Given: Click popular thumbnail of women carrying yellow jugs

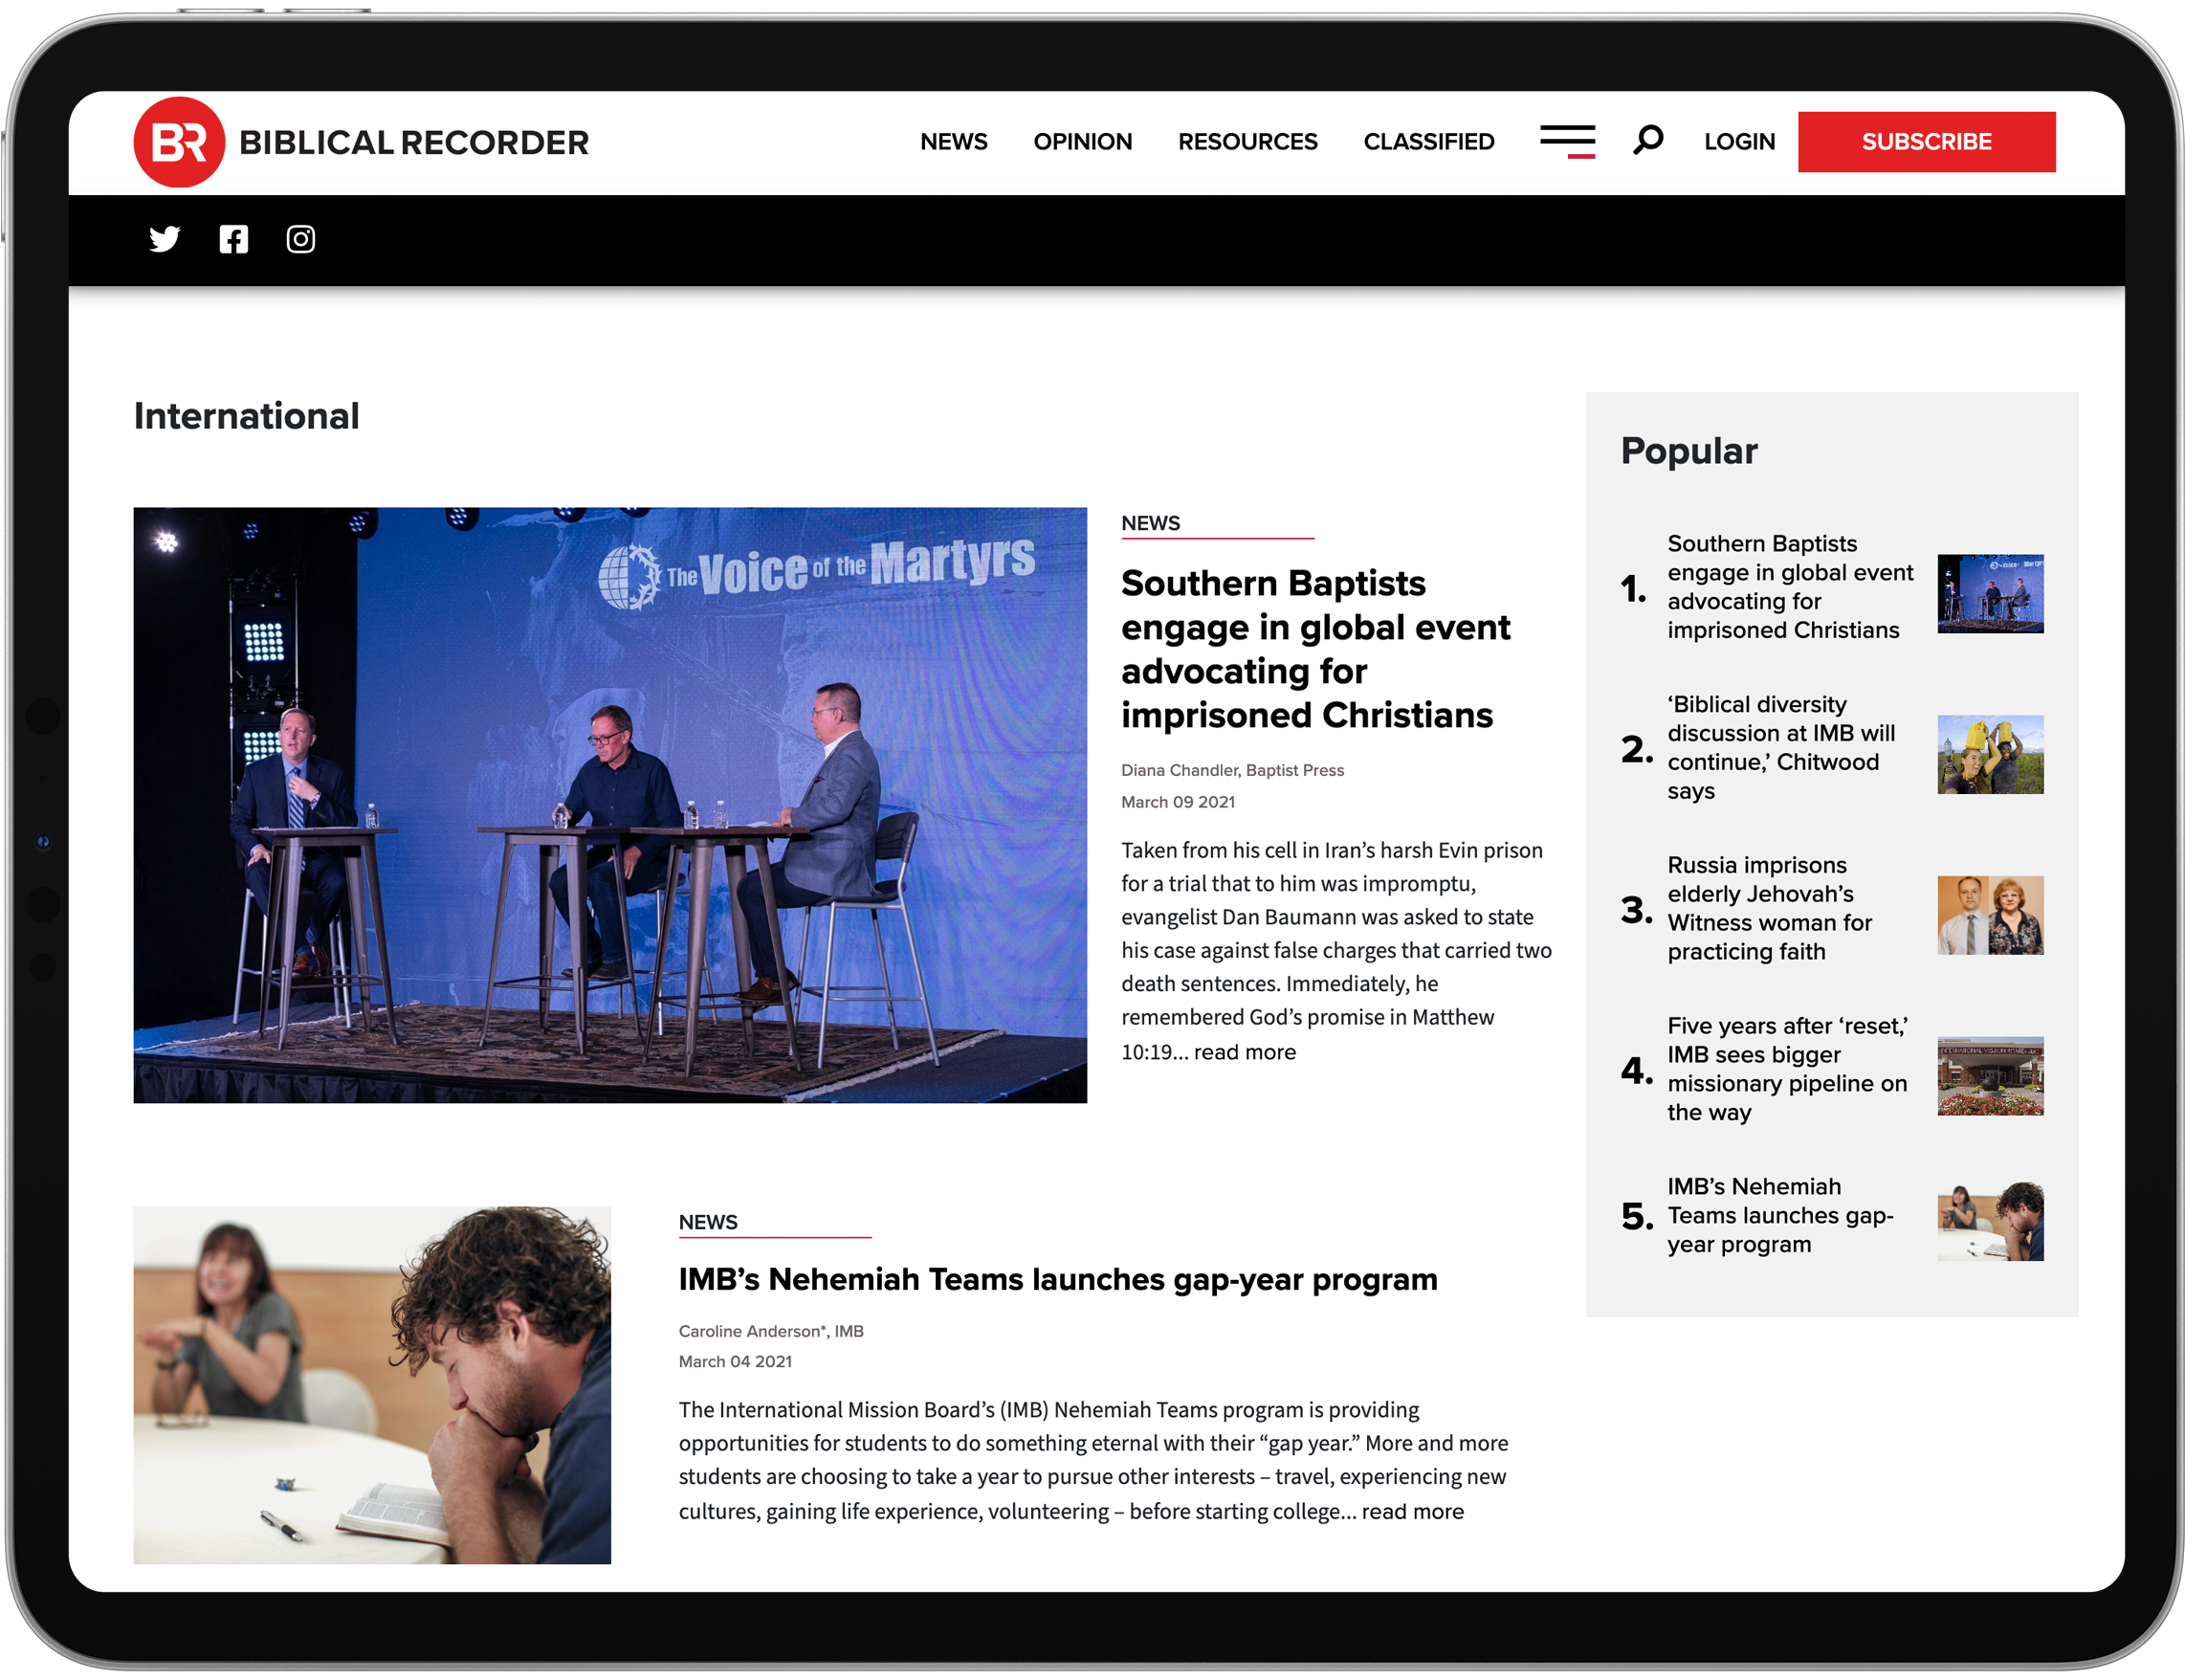Looking at the screenshot, I should tap(1990, 754).
